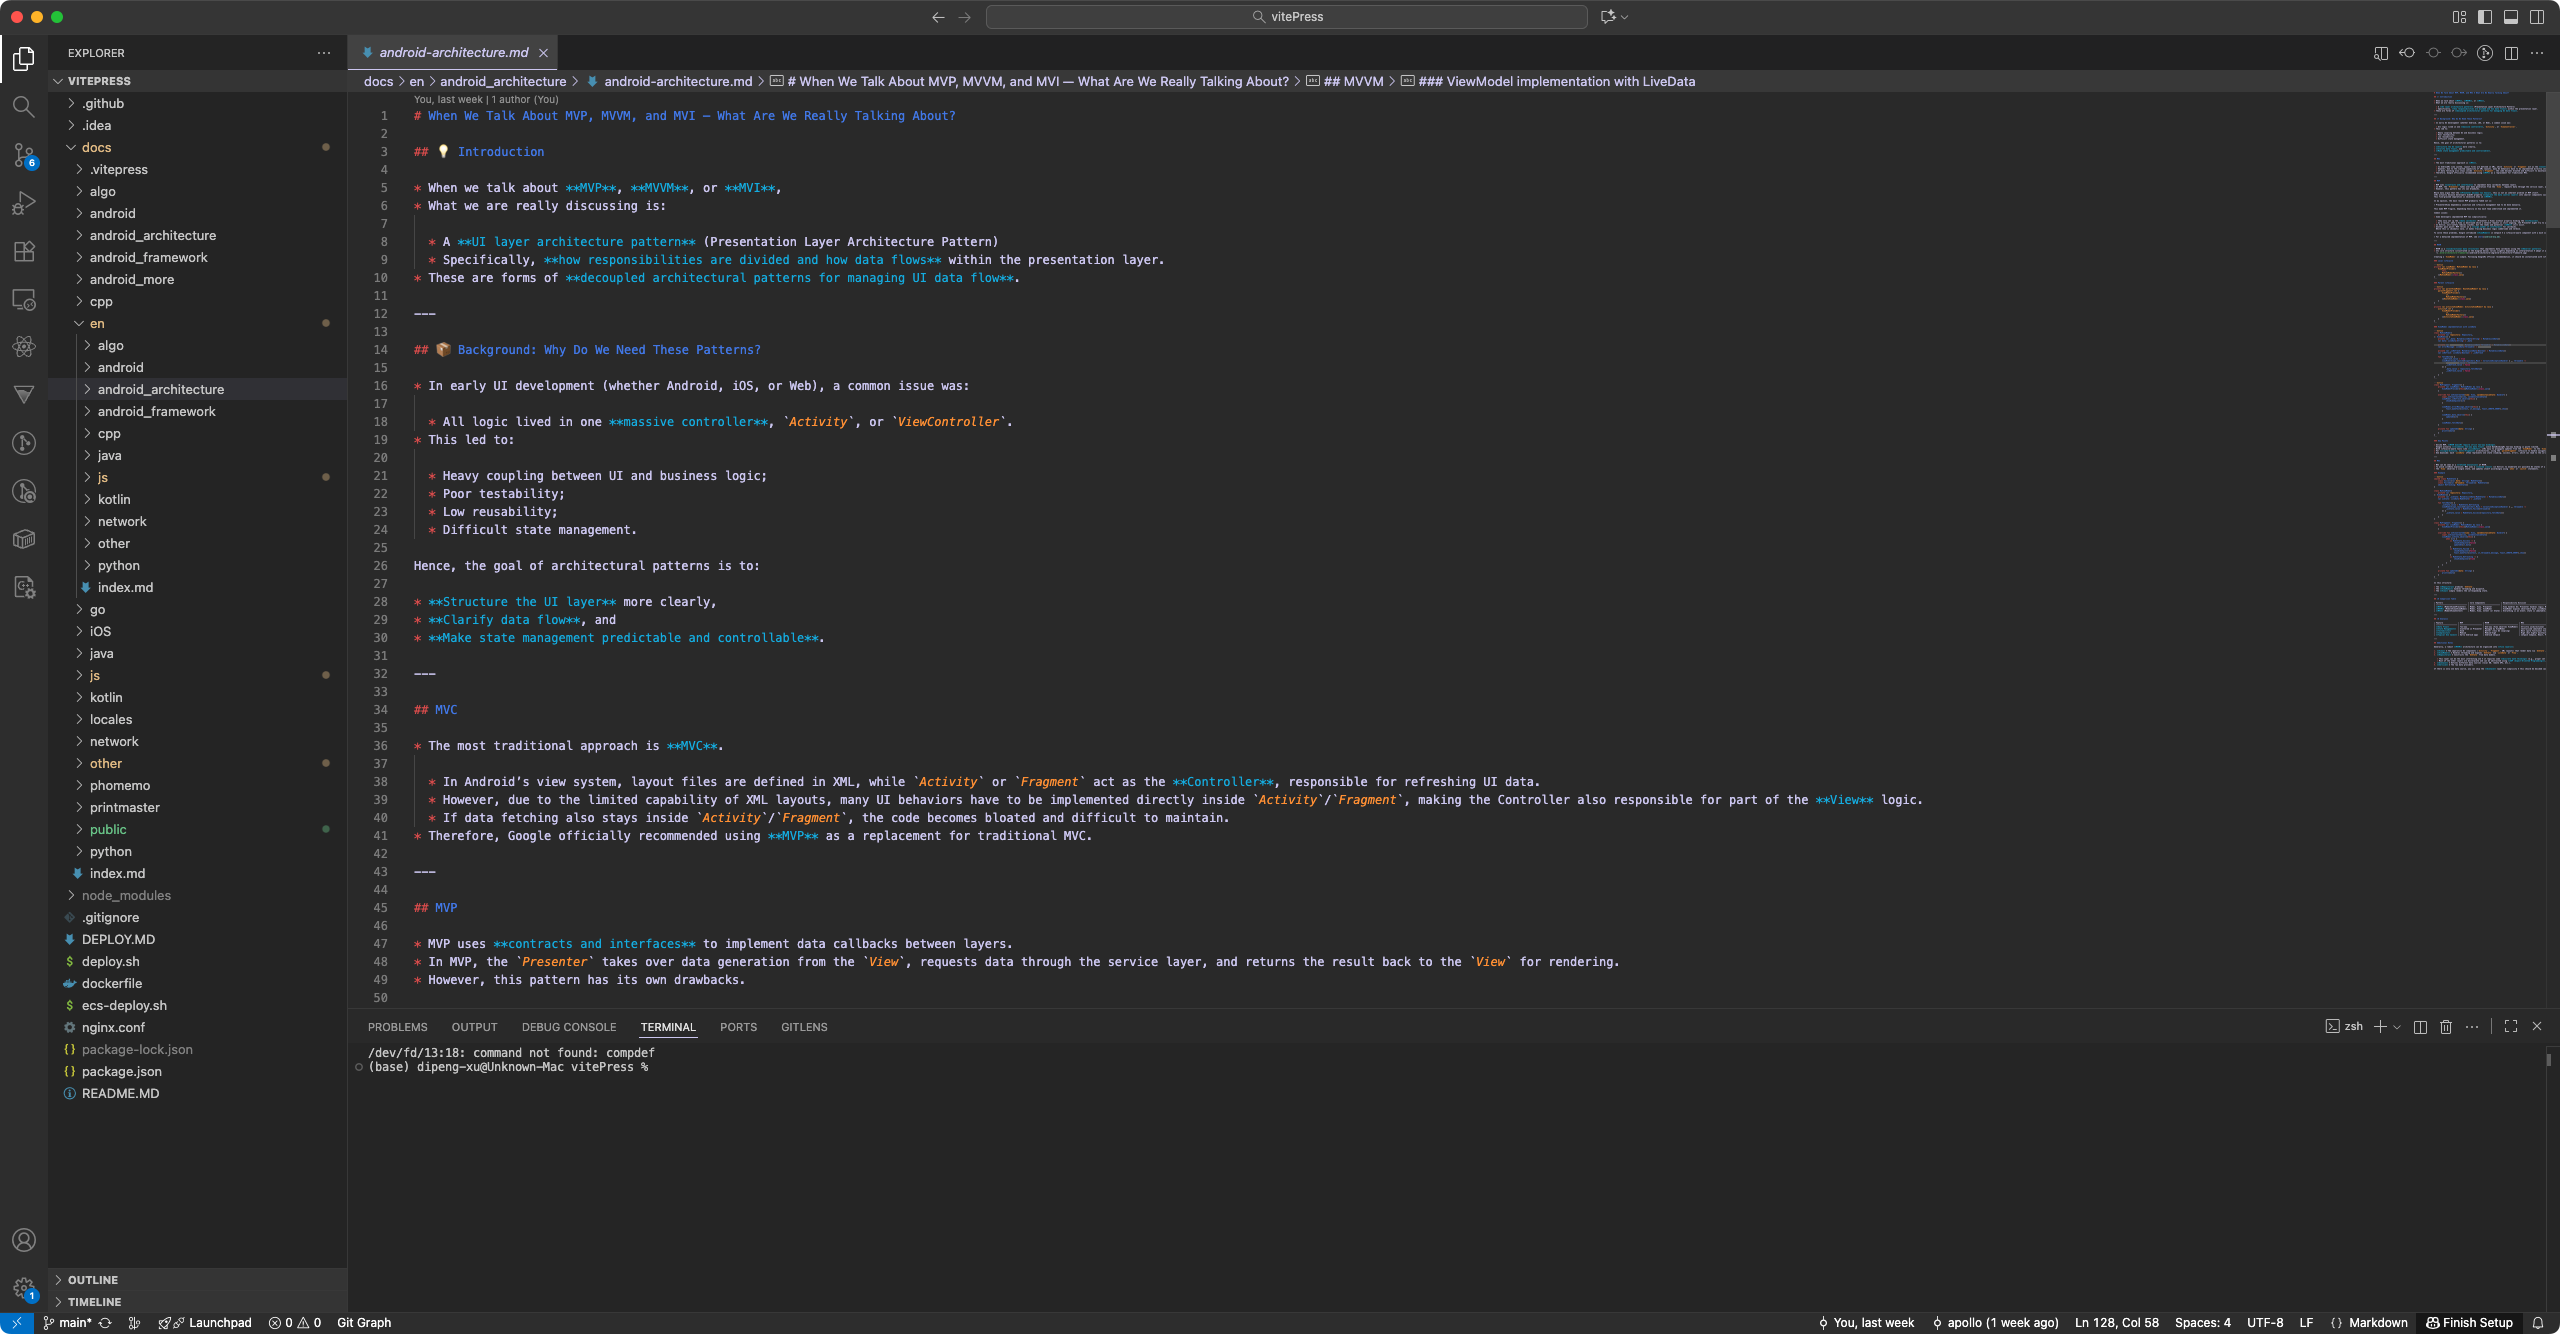Switch to the PROBLEMS panel tab
Screen dimensions: 2560x1334
(x=397, y=1027)
